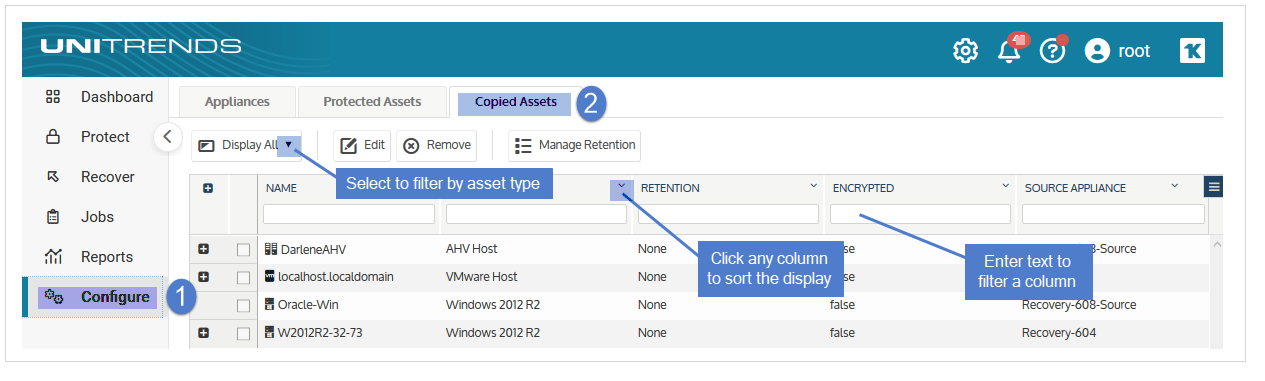Open Jobs in the sidebar

[80, 217]
